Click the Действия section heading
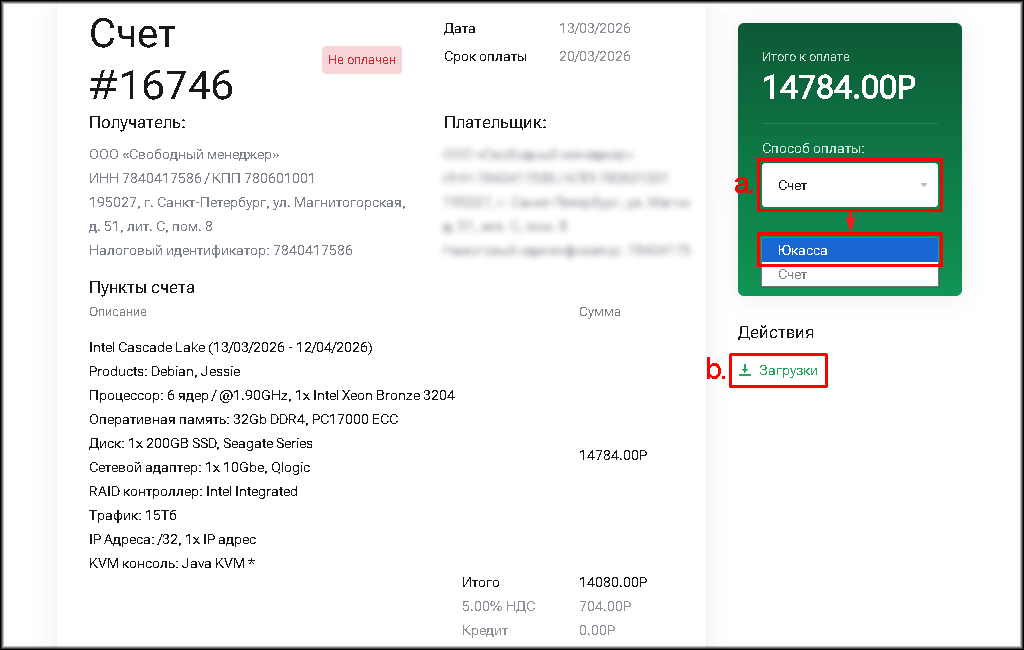Screen dimensions: 1024x650 (776, 332)
